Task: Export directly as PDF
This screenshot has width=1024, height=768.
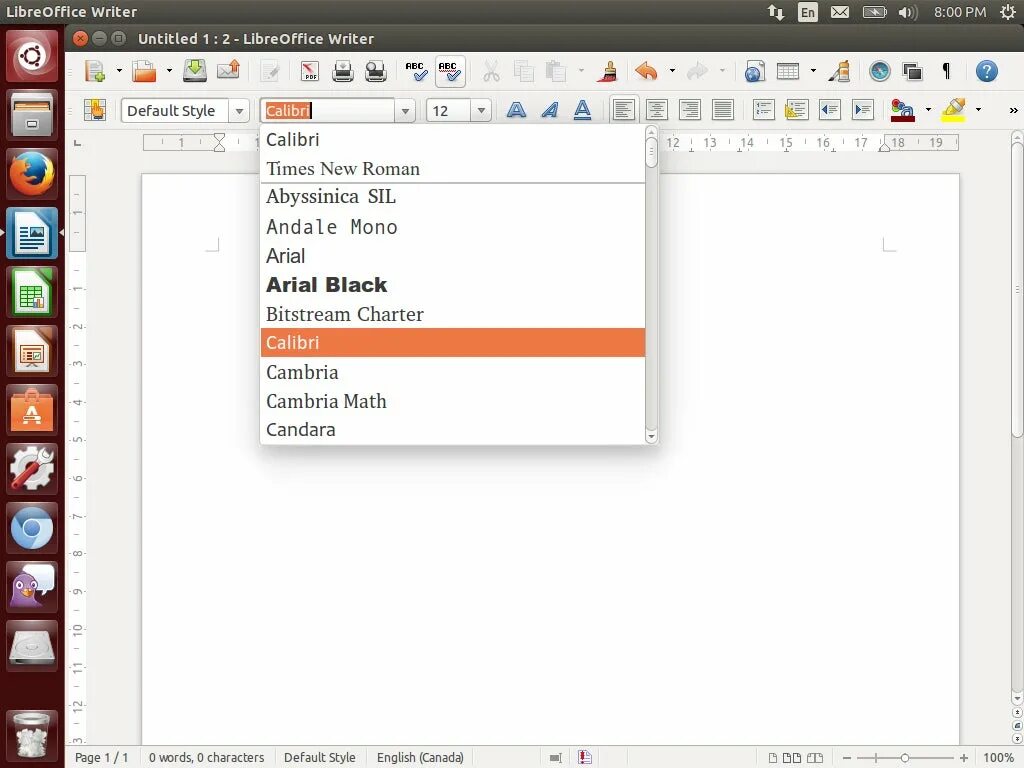Action: tap(310, 71)
